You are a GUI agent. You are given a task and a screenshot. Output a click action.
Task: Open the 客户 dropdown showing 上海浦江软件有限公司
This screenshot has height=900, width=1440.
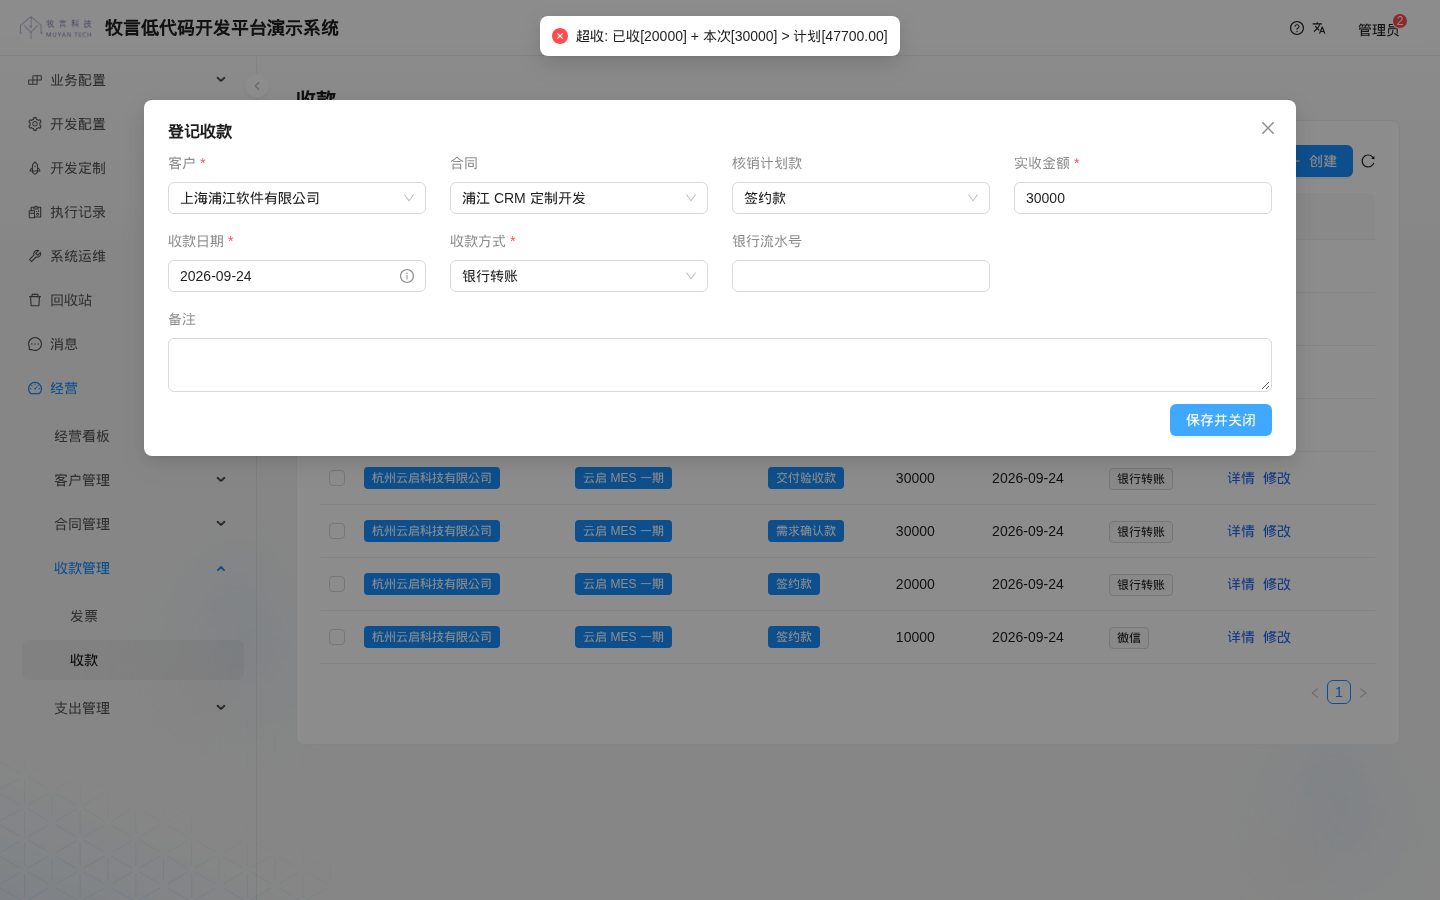point(297,198)
